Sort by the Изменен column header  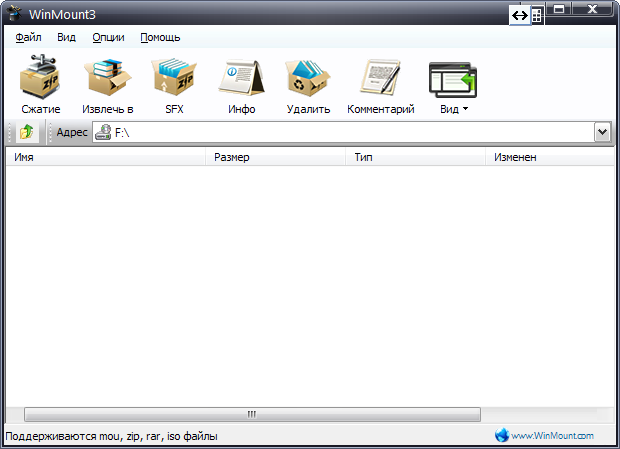point(550,157)
